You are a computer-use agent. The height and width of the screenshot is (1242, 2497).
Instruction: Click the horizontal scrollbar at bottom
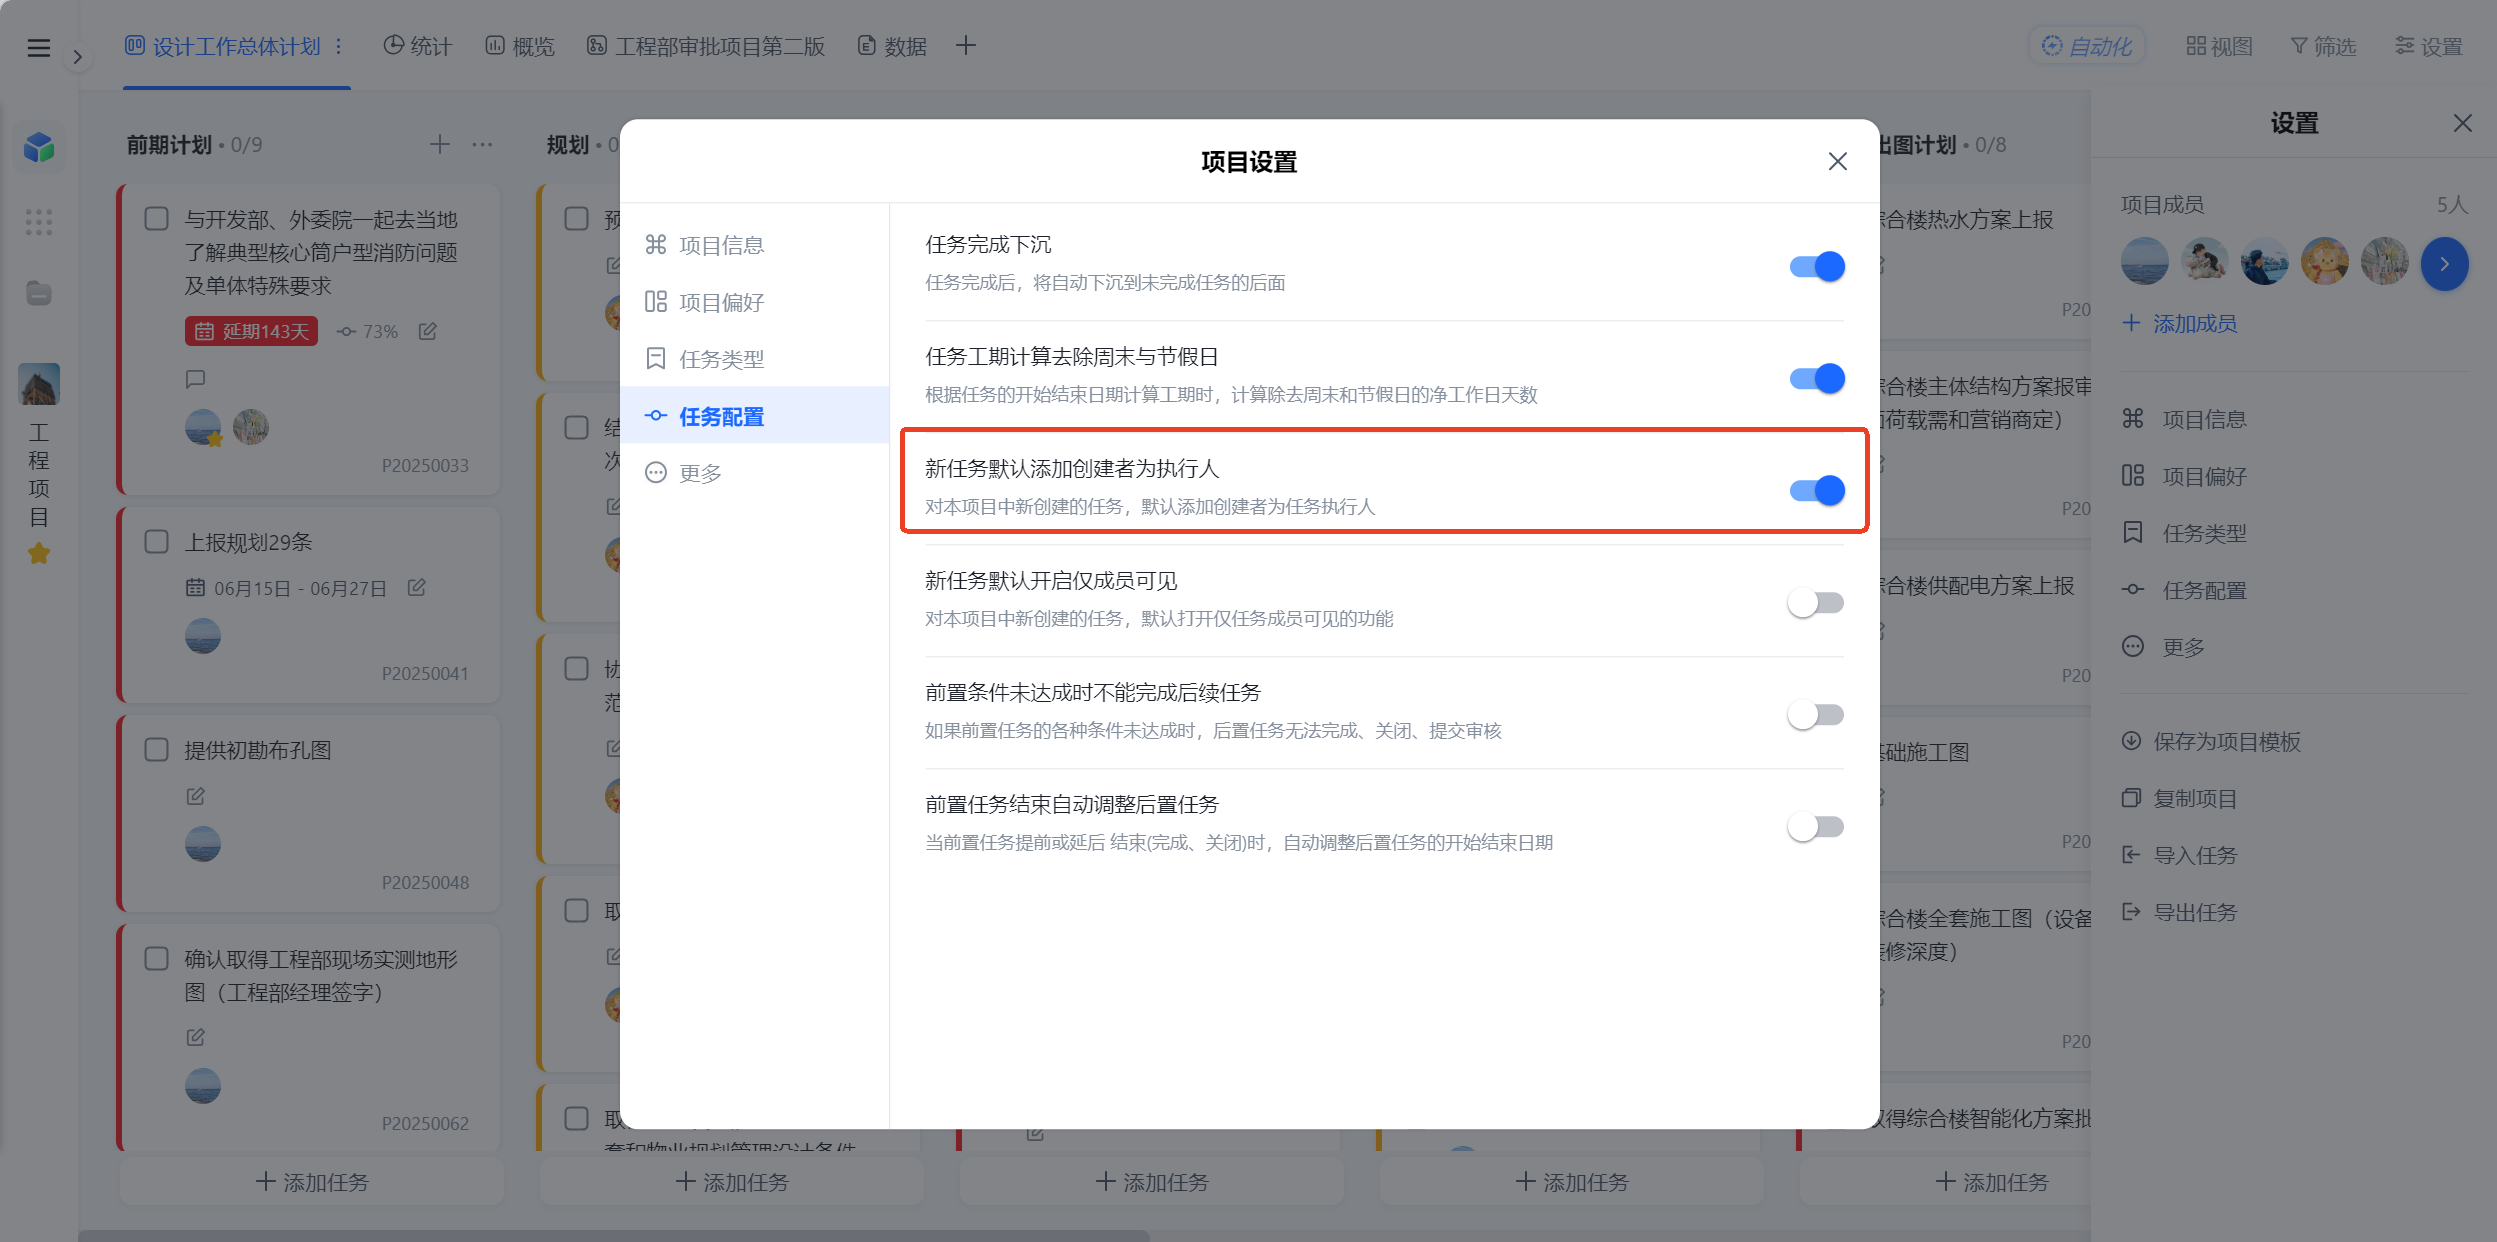(x=614, y=1235)
